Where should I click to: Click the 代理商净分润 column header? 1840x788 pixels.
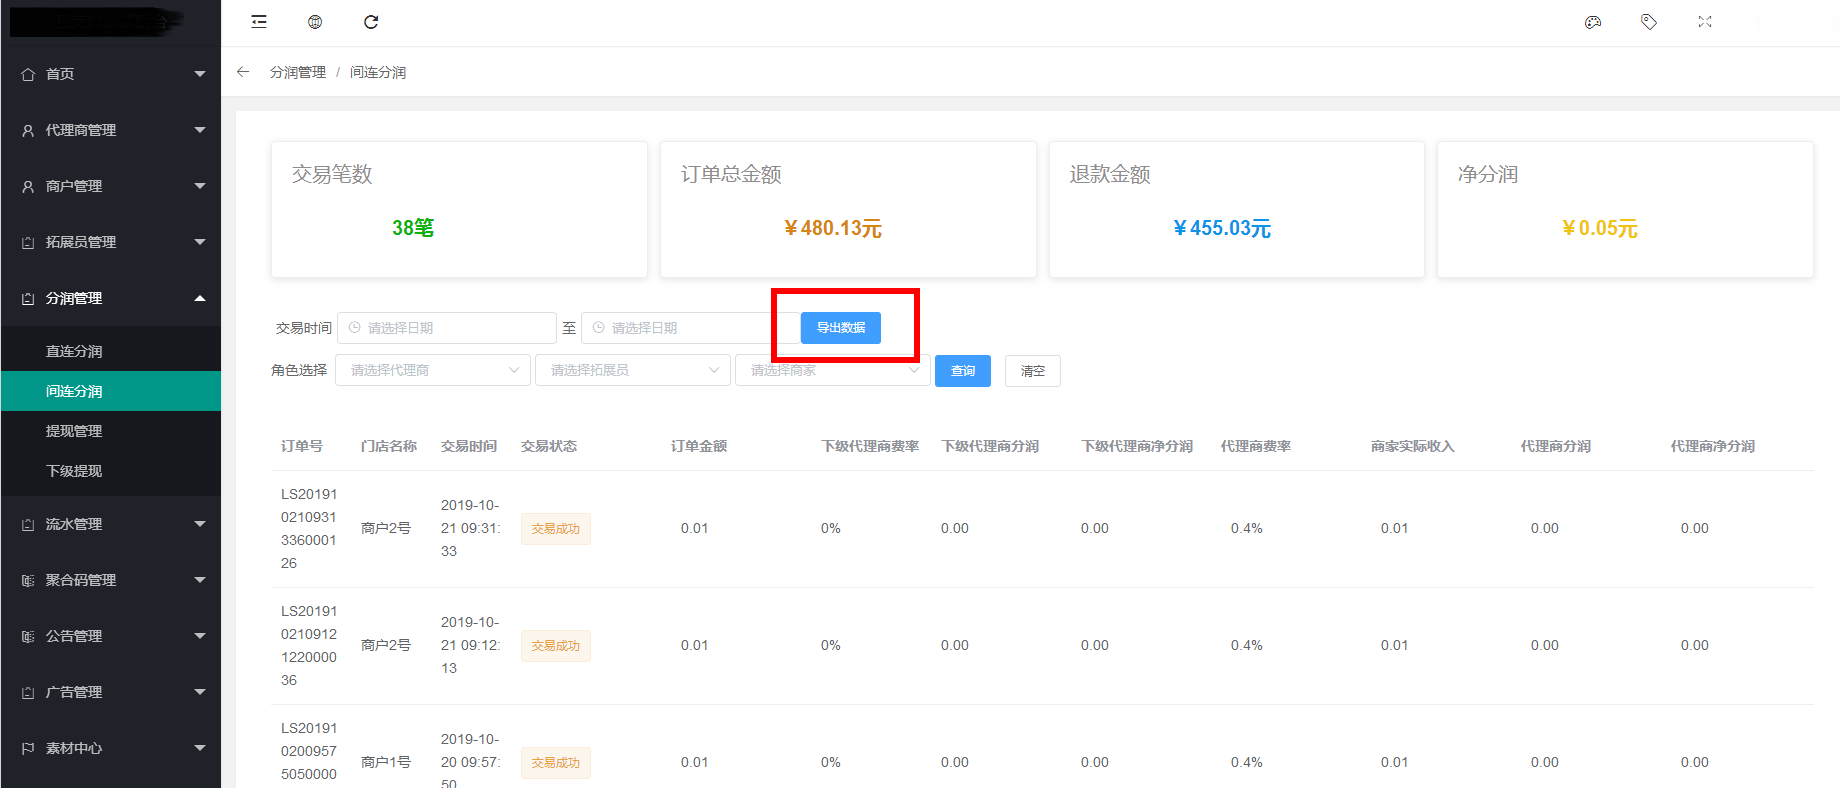[1713, 446]
